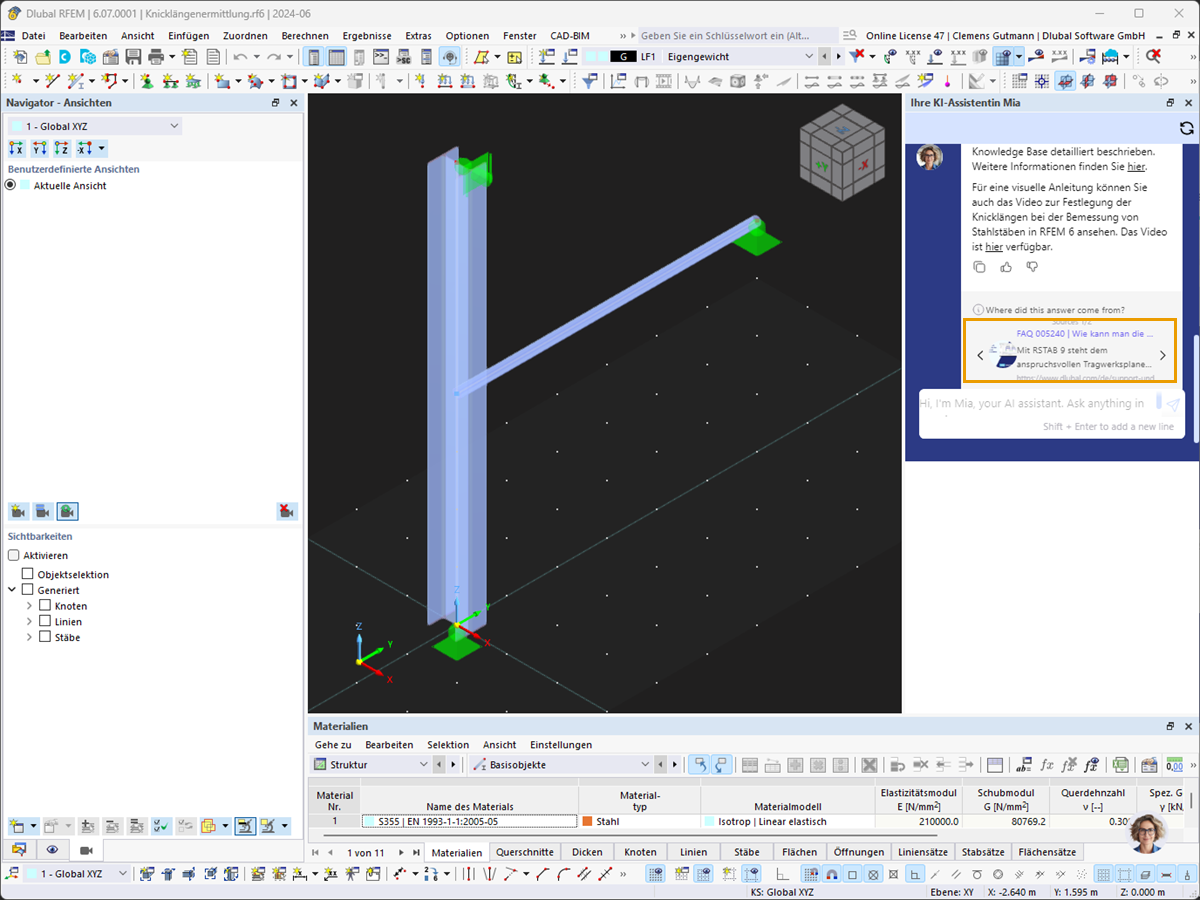
Task: Open the Datei menu
Action: point(33,35)
